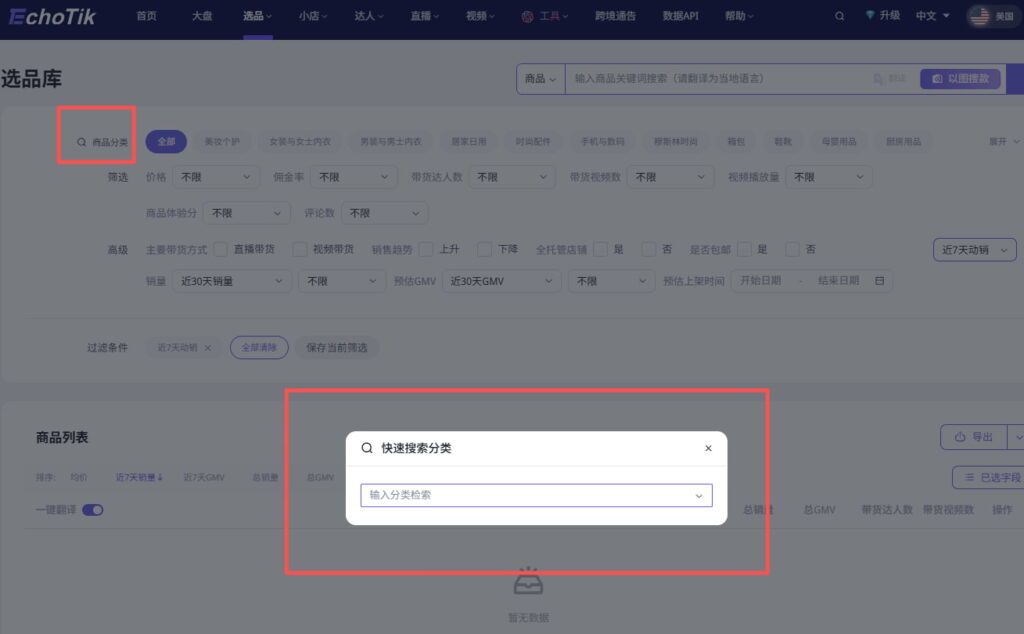1024x634 pixels.
Task: Click the 商品分类 search magnifier icon
Action: (82, 142)
